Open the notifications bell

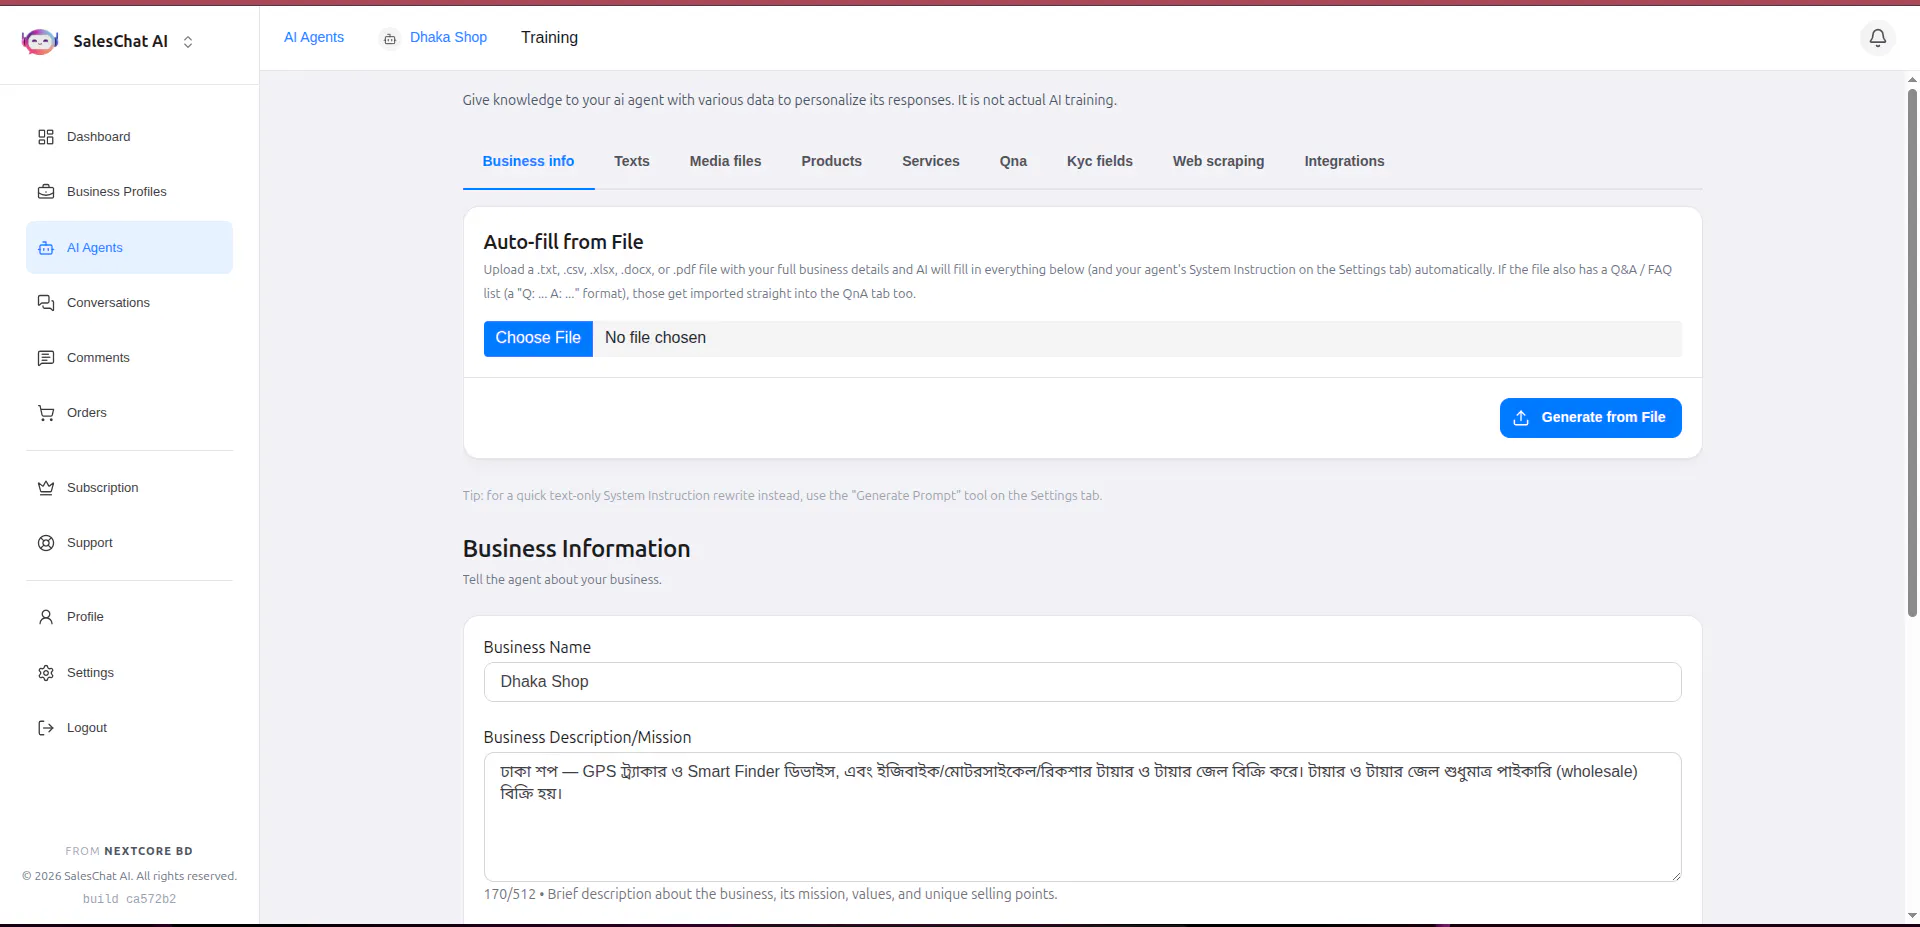point(1878,38)
